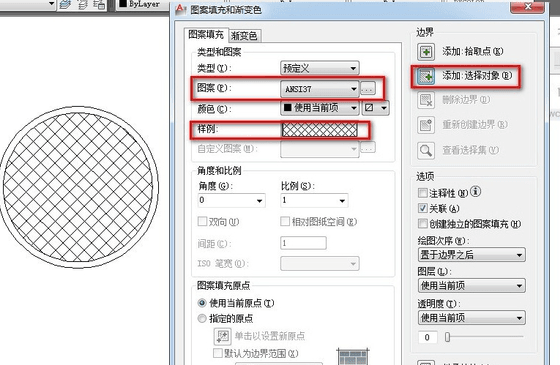The height and width of the screenshot is (365, 560).
Task: Click the Recreate boundary (重新创建边界) icon
Action: (x=426, y=125)
